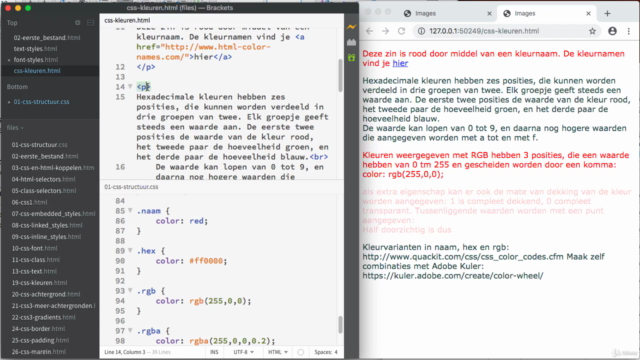
Task: Open text-styles.html in working files
Action: tap(35, 49)
